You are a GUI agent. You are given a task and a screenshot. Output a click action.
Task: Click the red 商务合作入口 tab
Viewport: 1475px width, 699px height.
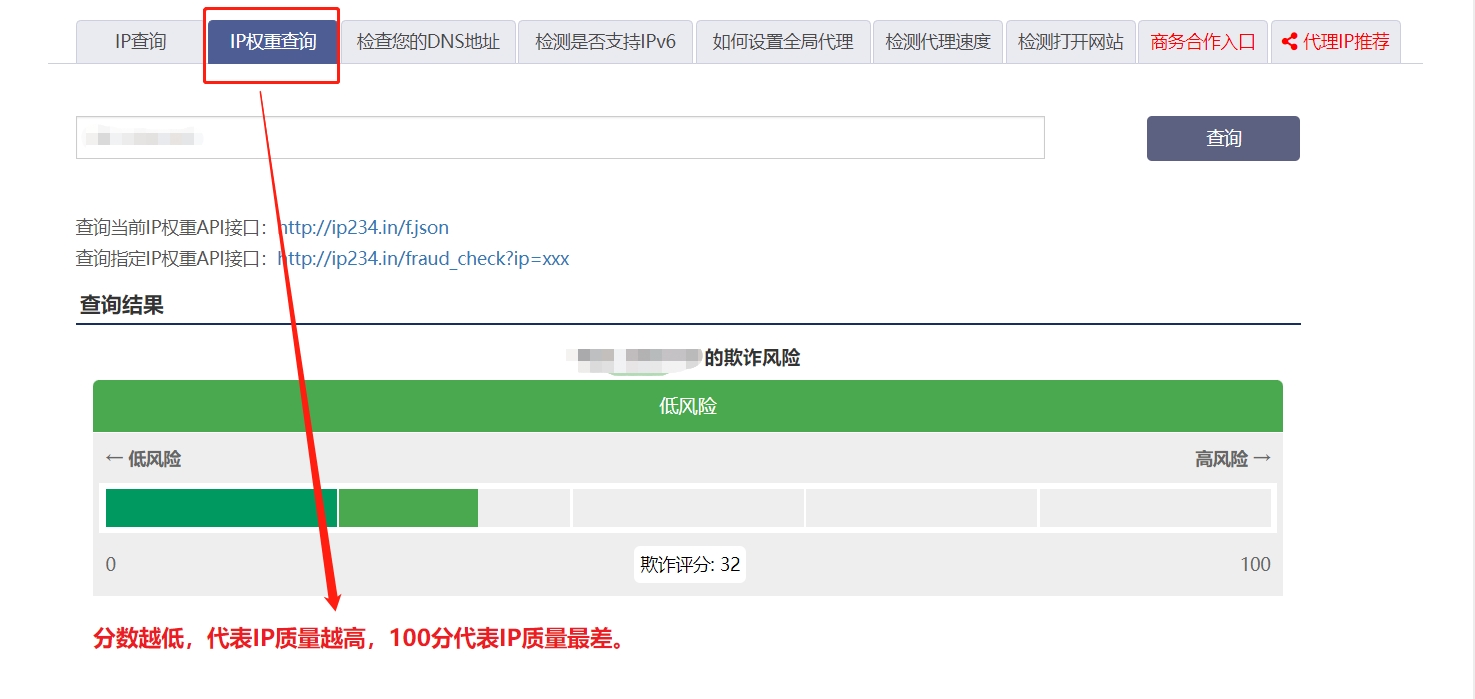click(1202, 42)
